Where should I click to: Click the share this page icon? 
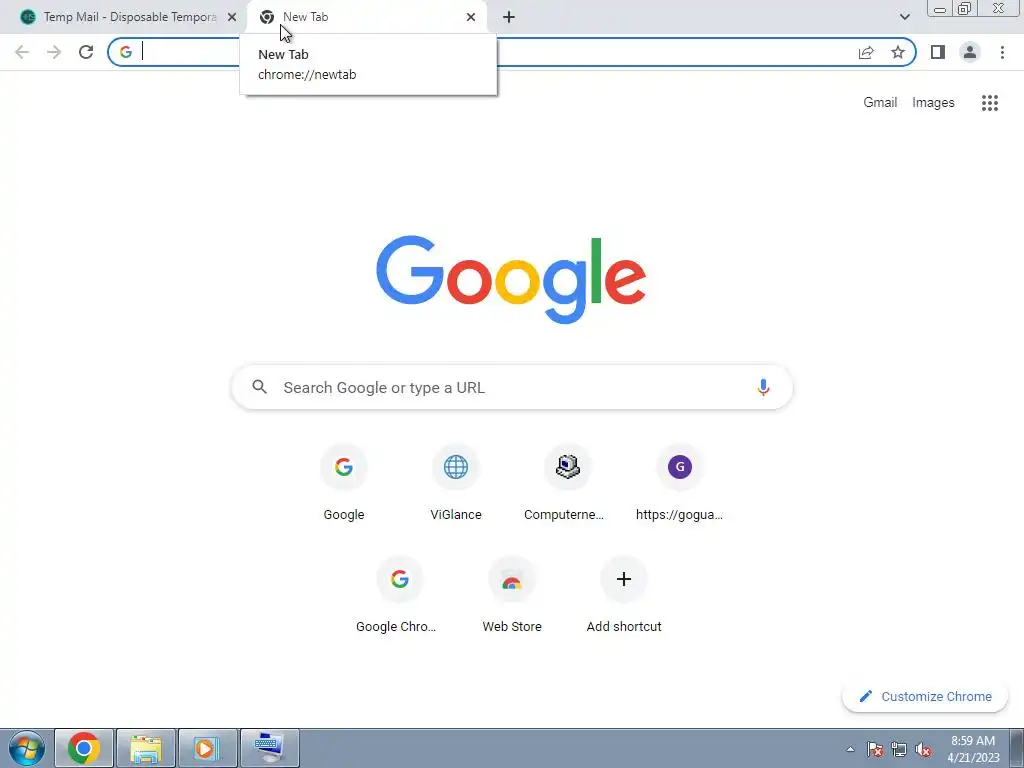(866, 52)
